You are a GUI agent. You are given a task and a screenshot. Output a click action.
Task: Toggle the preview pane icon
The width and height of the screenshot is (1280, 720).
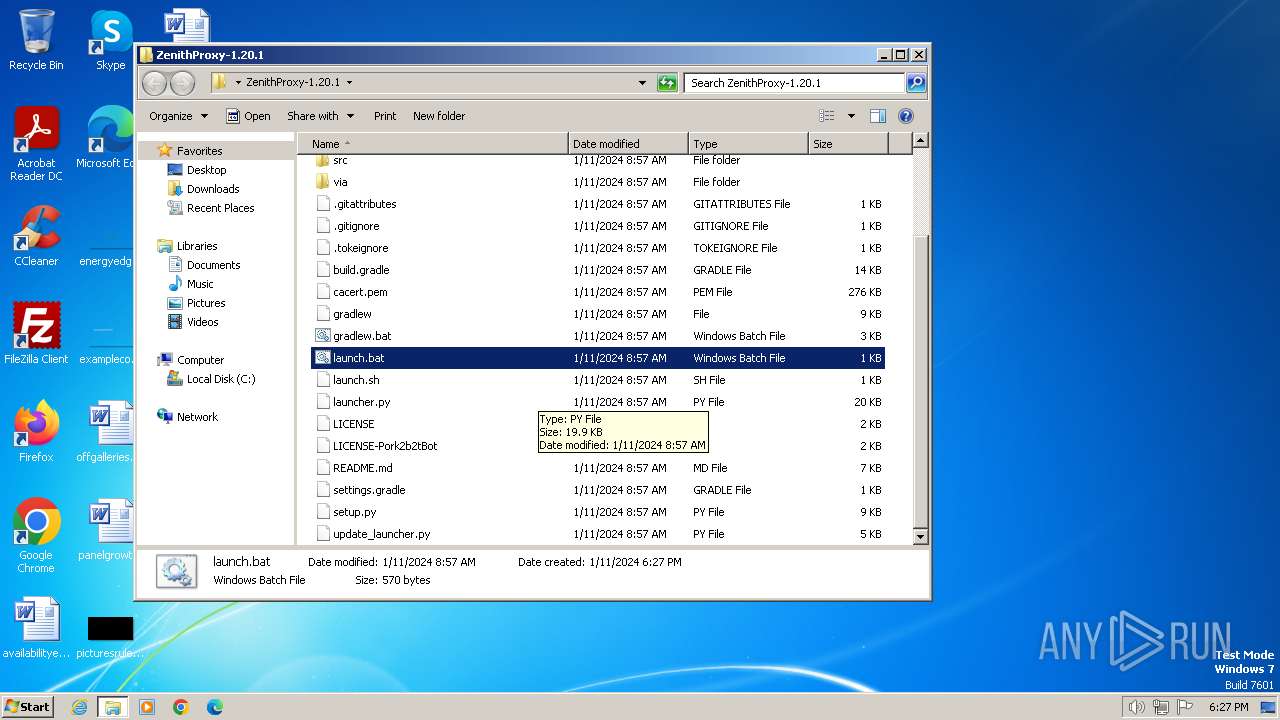877,116
